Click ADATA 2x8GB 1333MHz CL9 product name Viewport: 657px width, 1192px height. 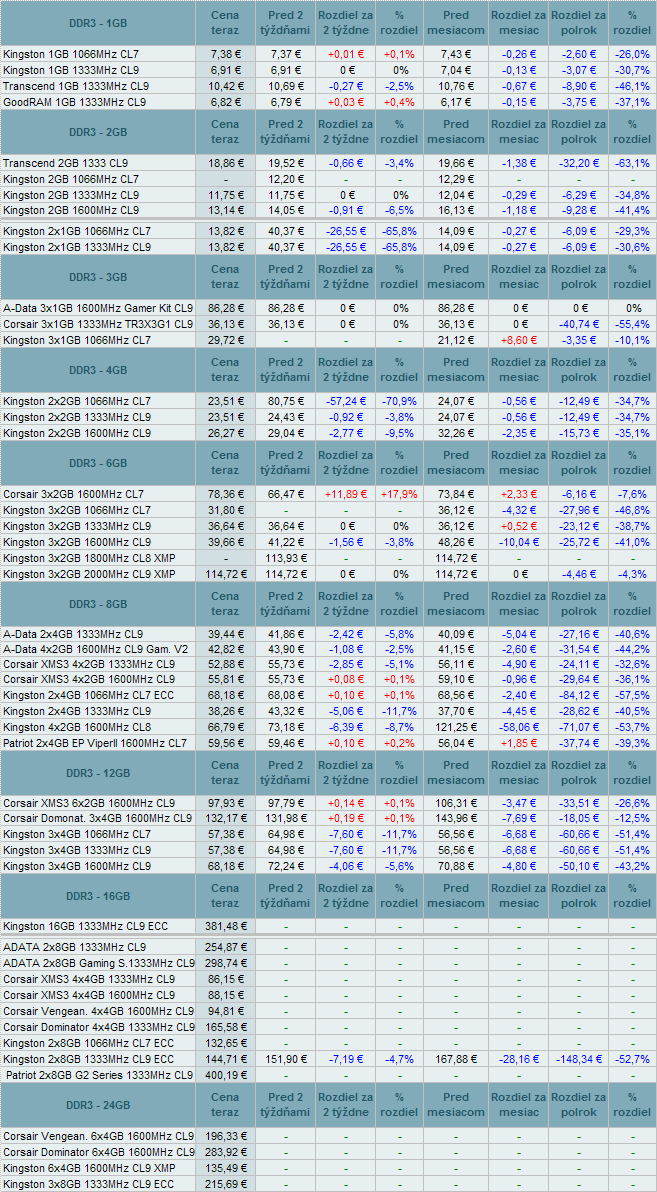click(75, 947)
